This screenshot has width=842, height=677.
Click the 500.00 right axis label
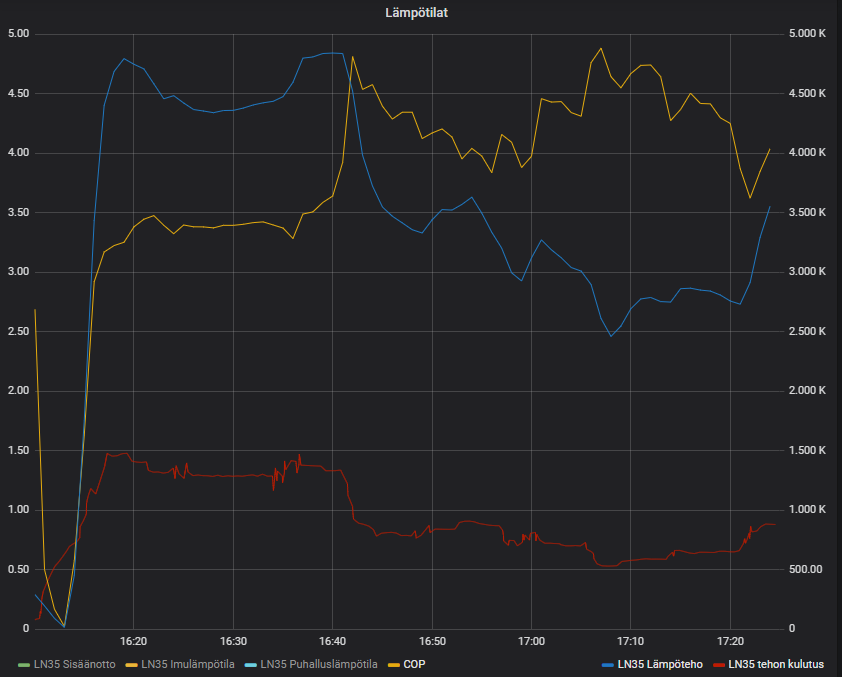click(805, 569)
